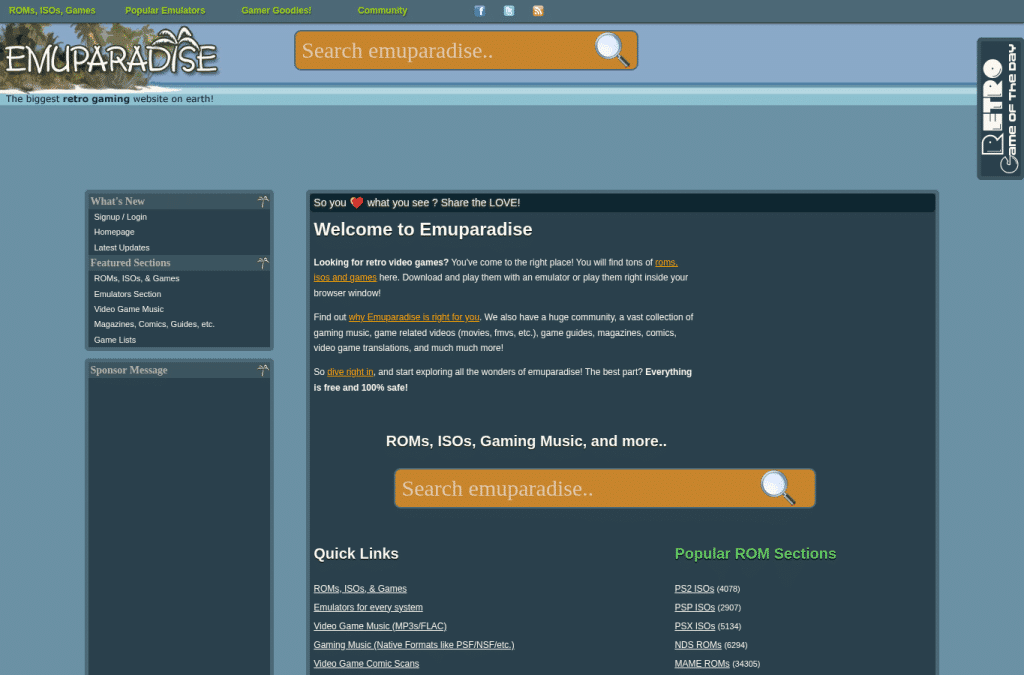Image resolution: width=1024 pixels, height=675 pixels.
Task: Open the RSS feed icon
Action: tap(538, 10)
